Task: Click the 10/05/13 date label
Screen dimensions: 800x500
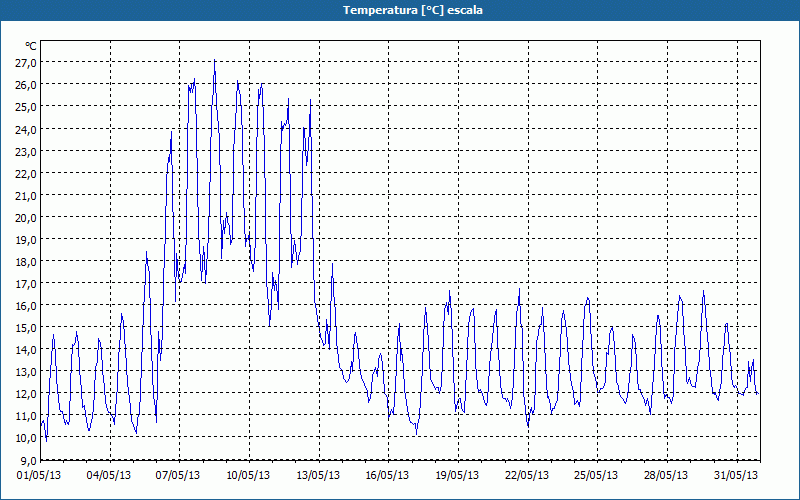Action: pyautogui.click(x=248, y=475)
